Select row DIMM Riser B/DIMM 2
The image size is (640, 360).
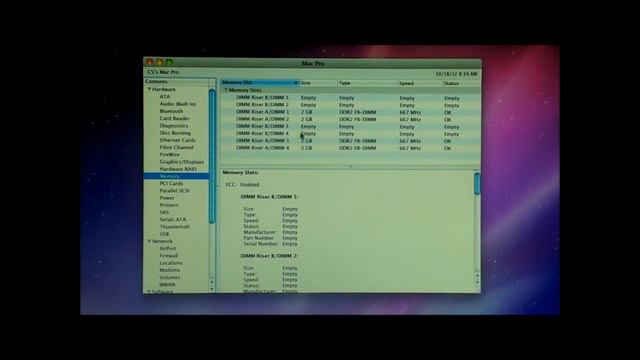[350, 105]
